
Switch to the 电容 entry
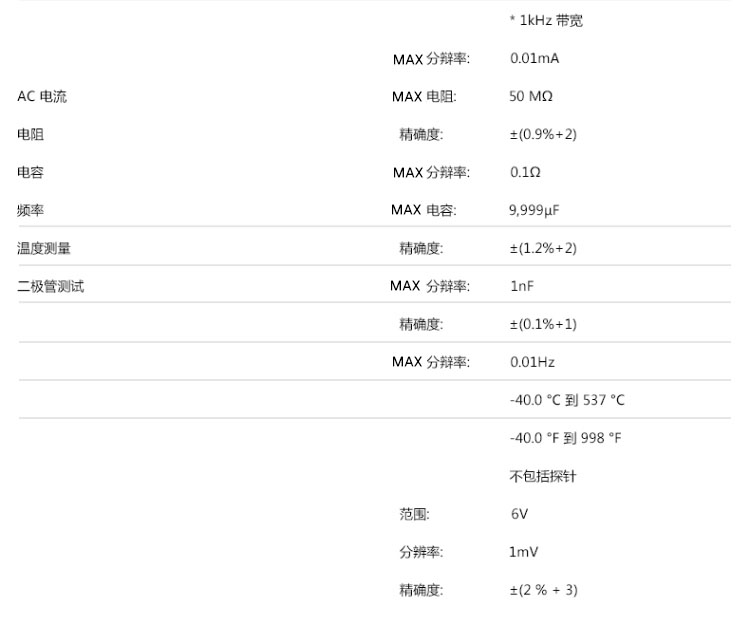click(x=31, y=173)
